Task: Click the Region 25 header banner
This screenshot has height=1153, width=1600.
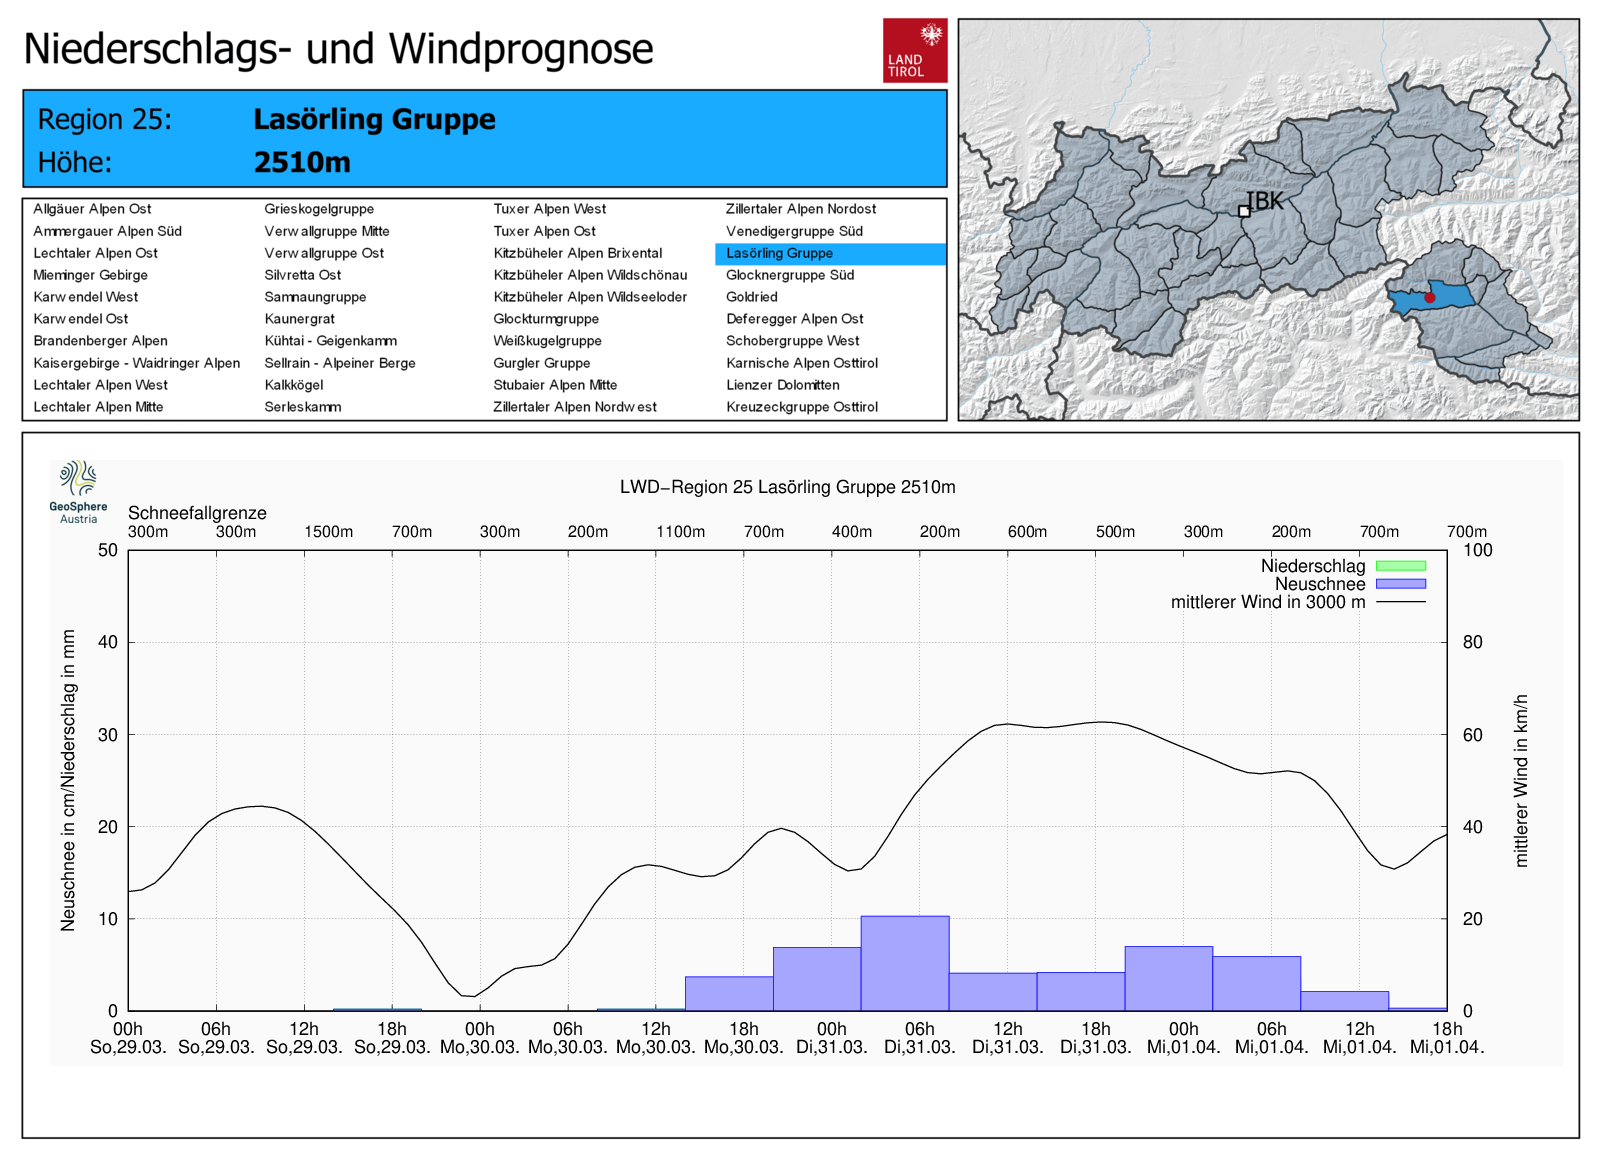Action: (484, 139)
